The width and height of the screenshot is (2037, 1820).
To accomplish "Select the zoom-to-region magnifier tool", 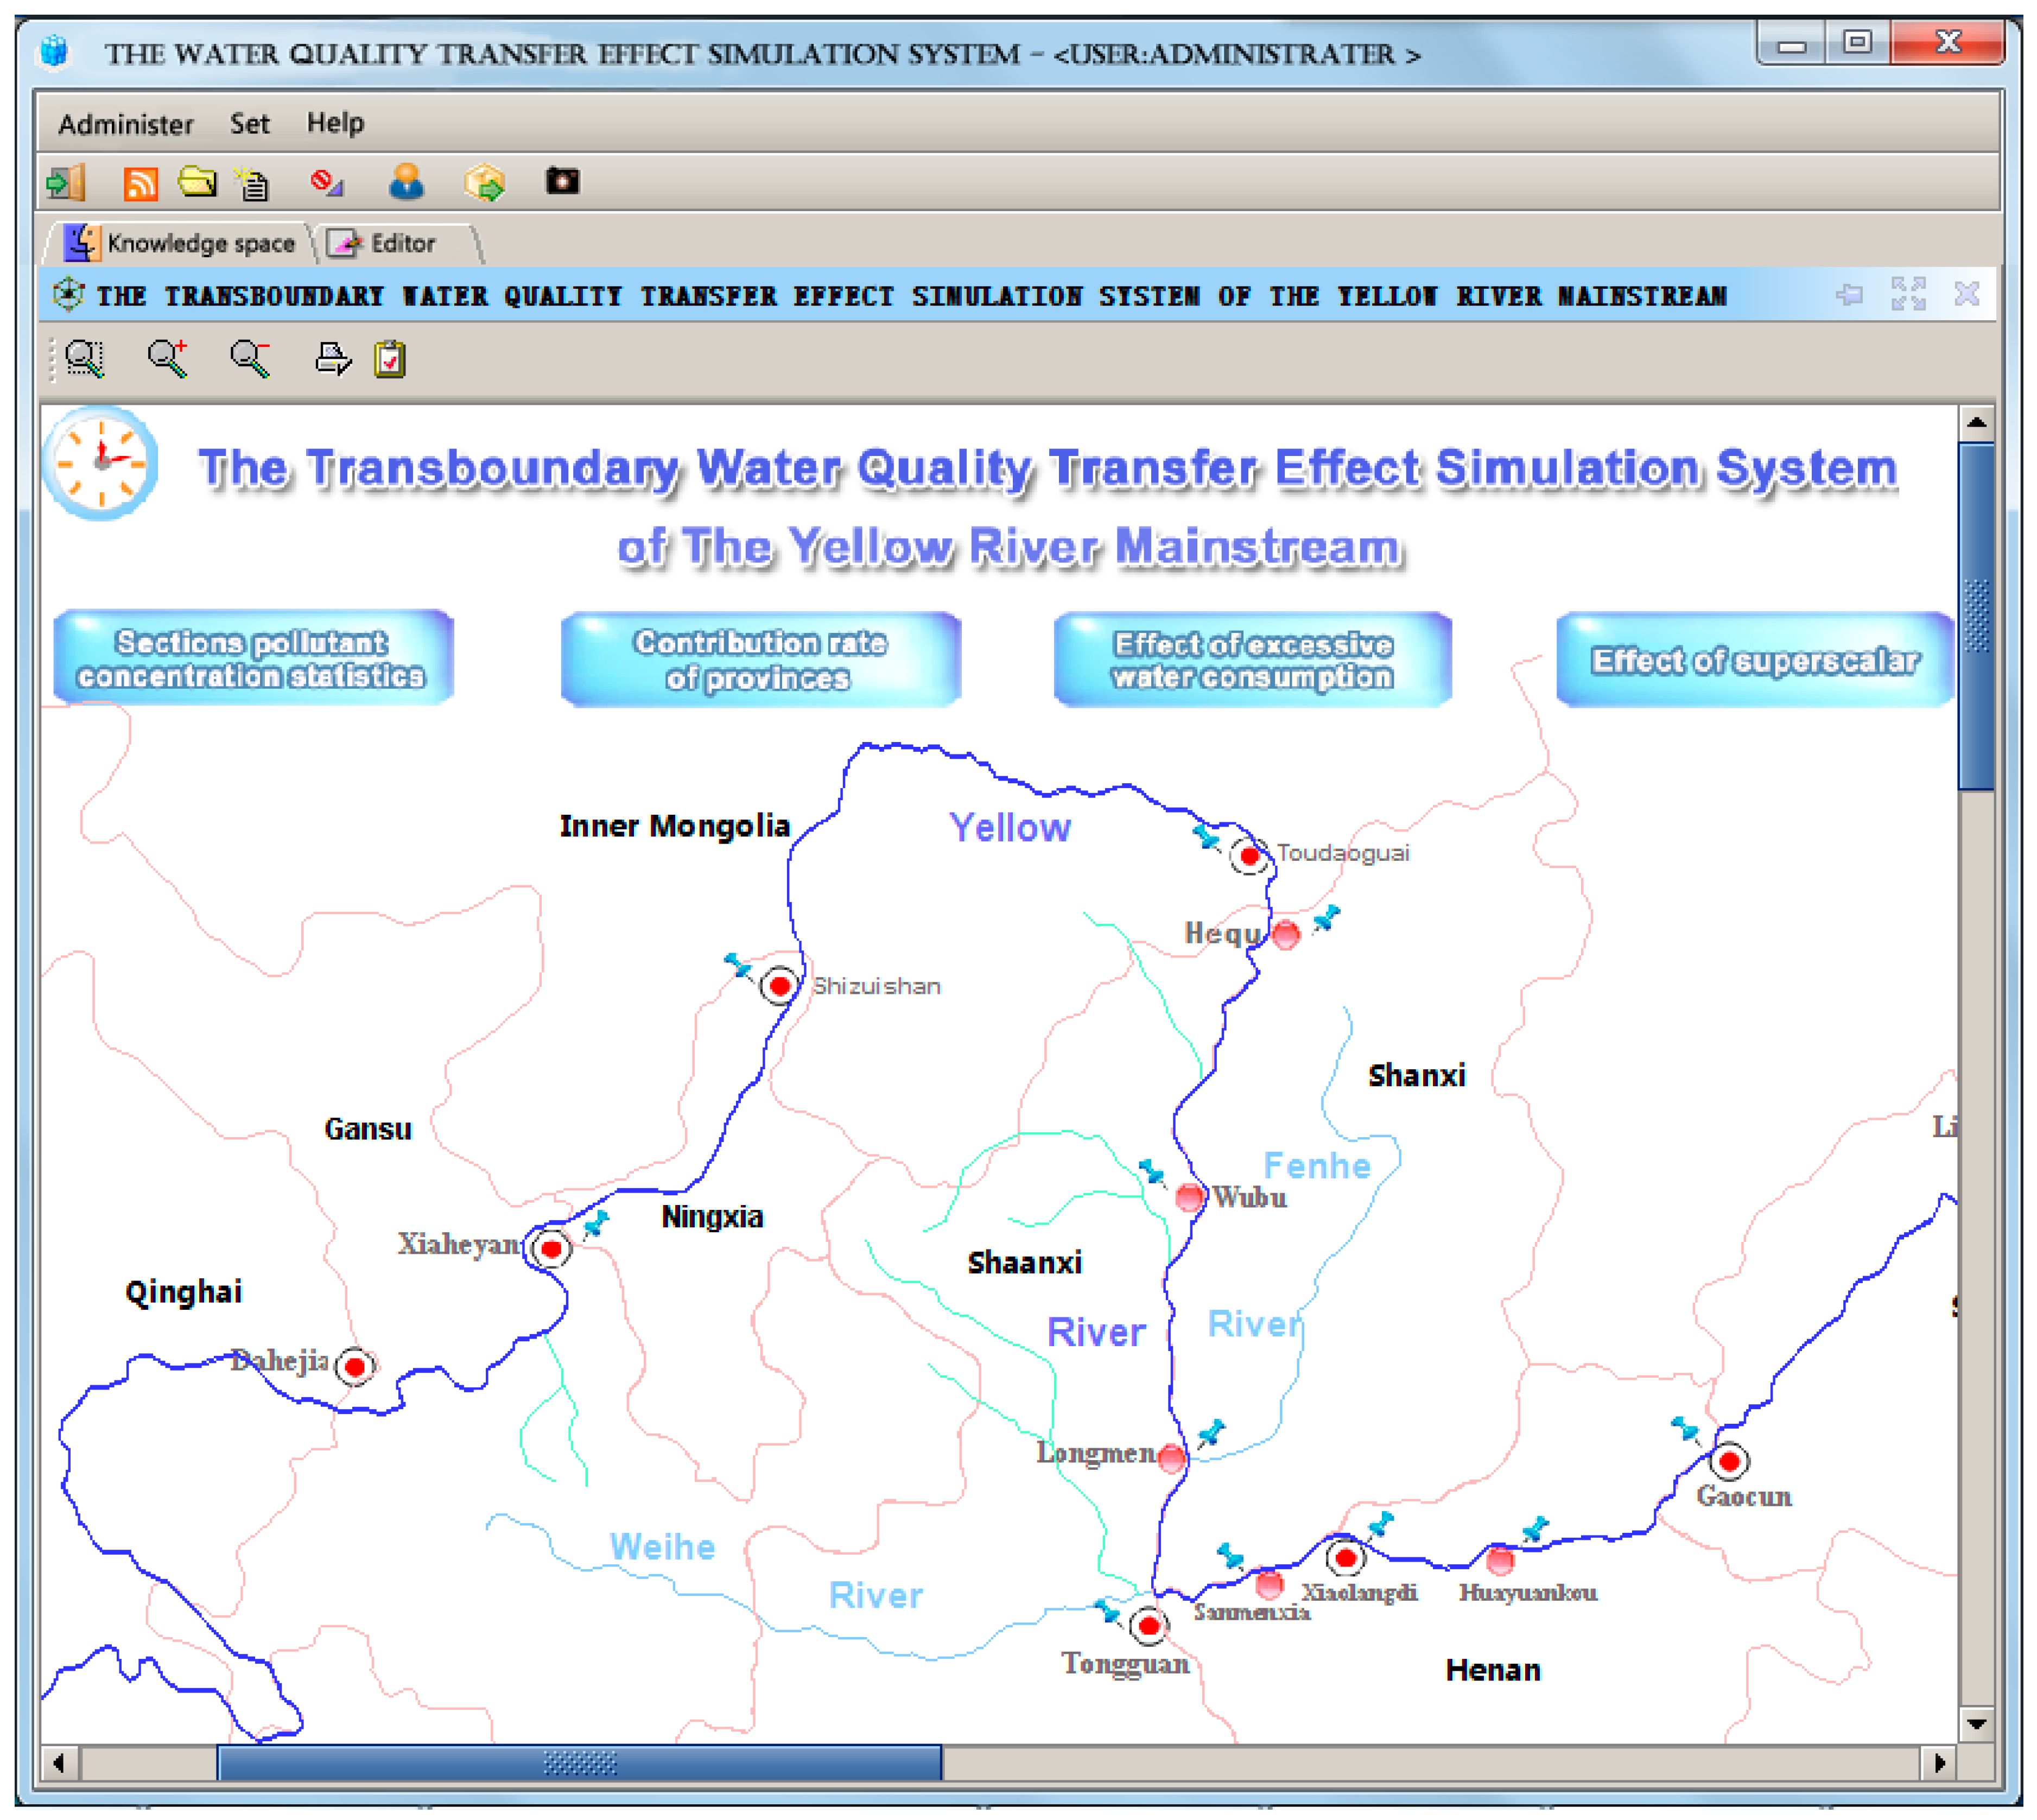I will [x=85, y=358].
